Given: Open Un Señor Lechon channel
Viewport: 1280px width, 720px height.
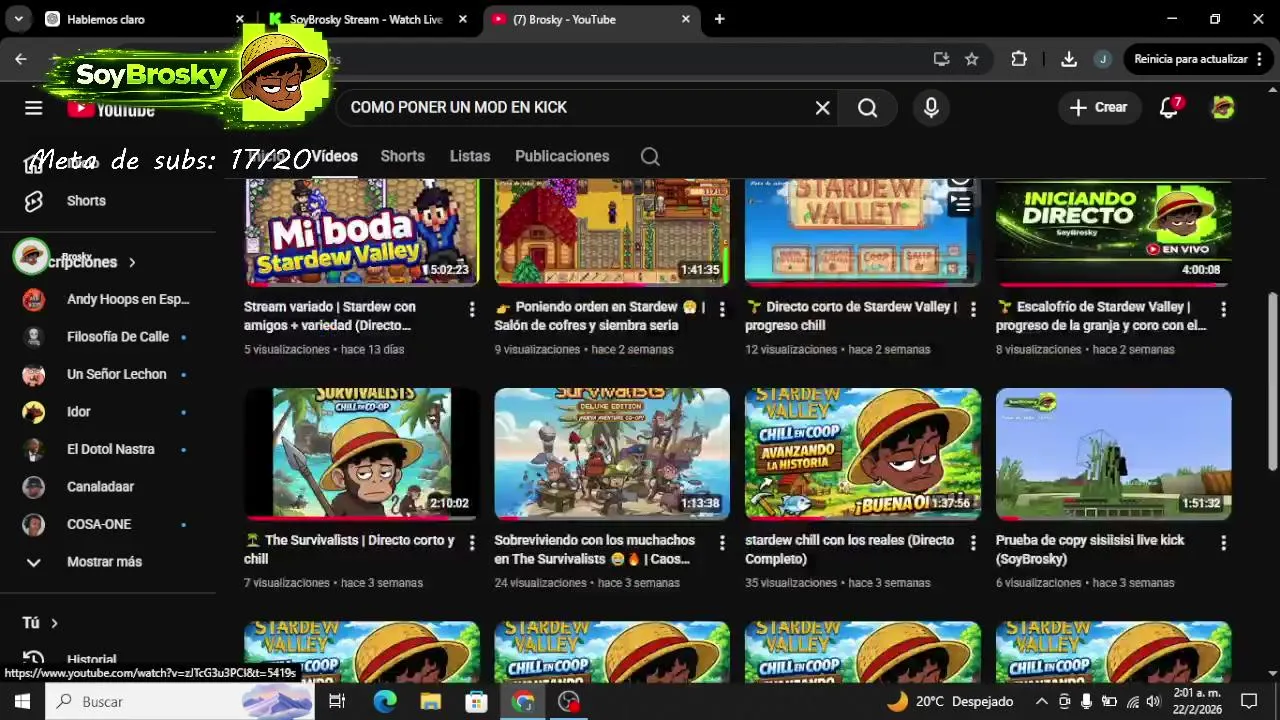Looking at the screenshot, I should [108, 374].
